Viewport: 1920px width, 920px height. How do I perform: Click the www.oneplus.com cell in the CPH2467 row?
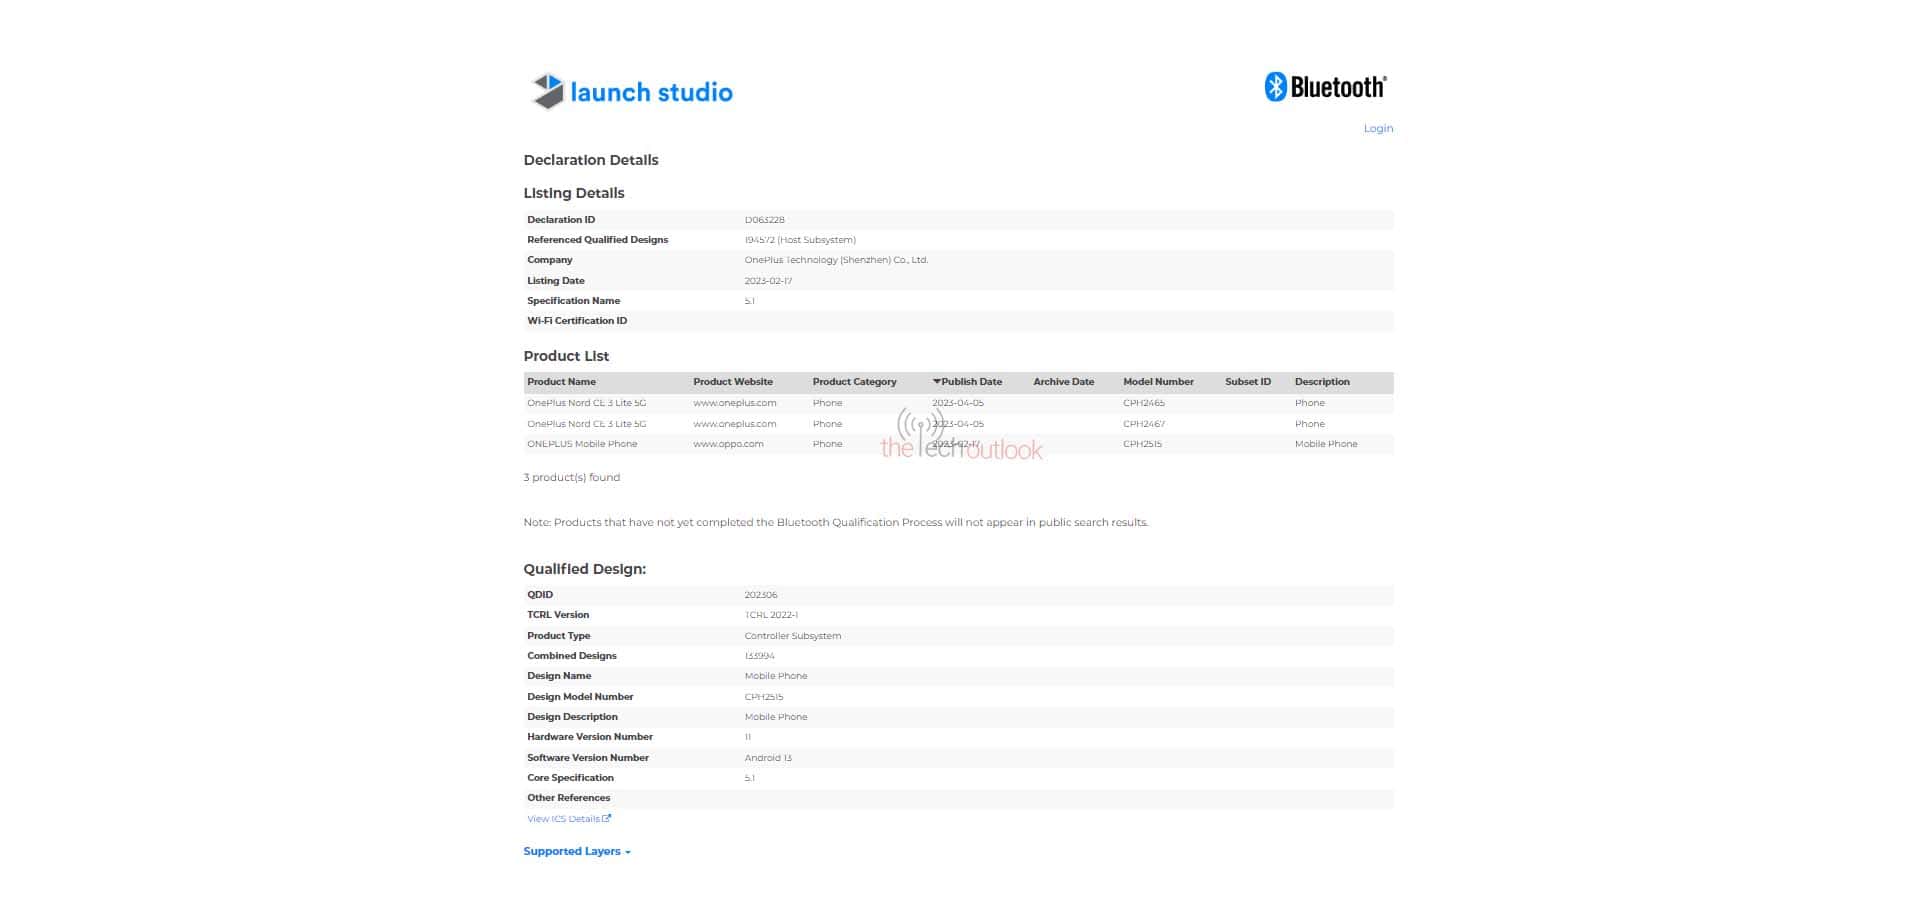(x=735, y=424)
